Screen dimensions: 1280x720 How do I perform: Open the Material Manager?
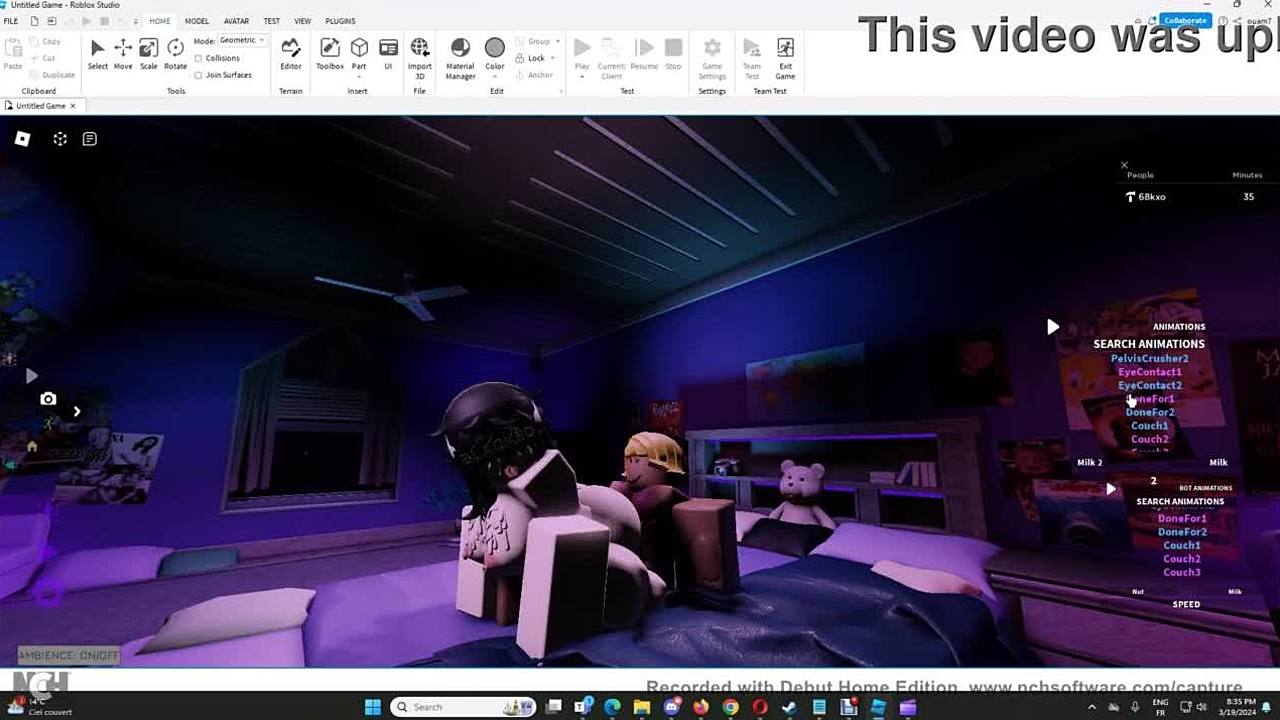(x=460, y=53)
